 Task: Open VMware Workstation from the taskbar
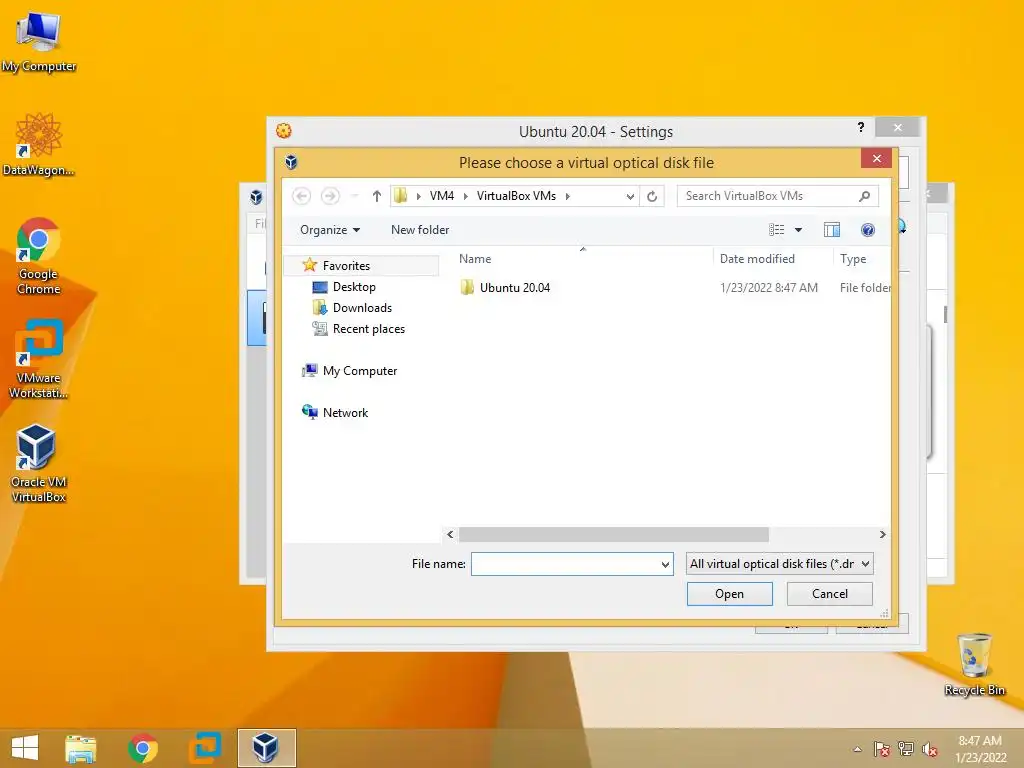[205, 748]
